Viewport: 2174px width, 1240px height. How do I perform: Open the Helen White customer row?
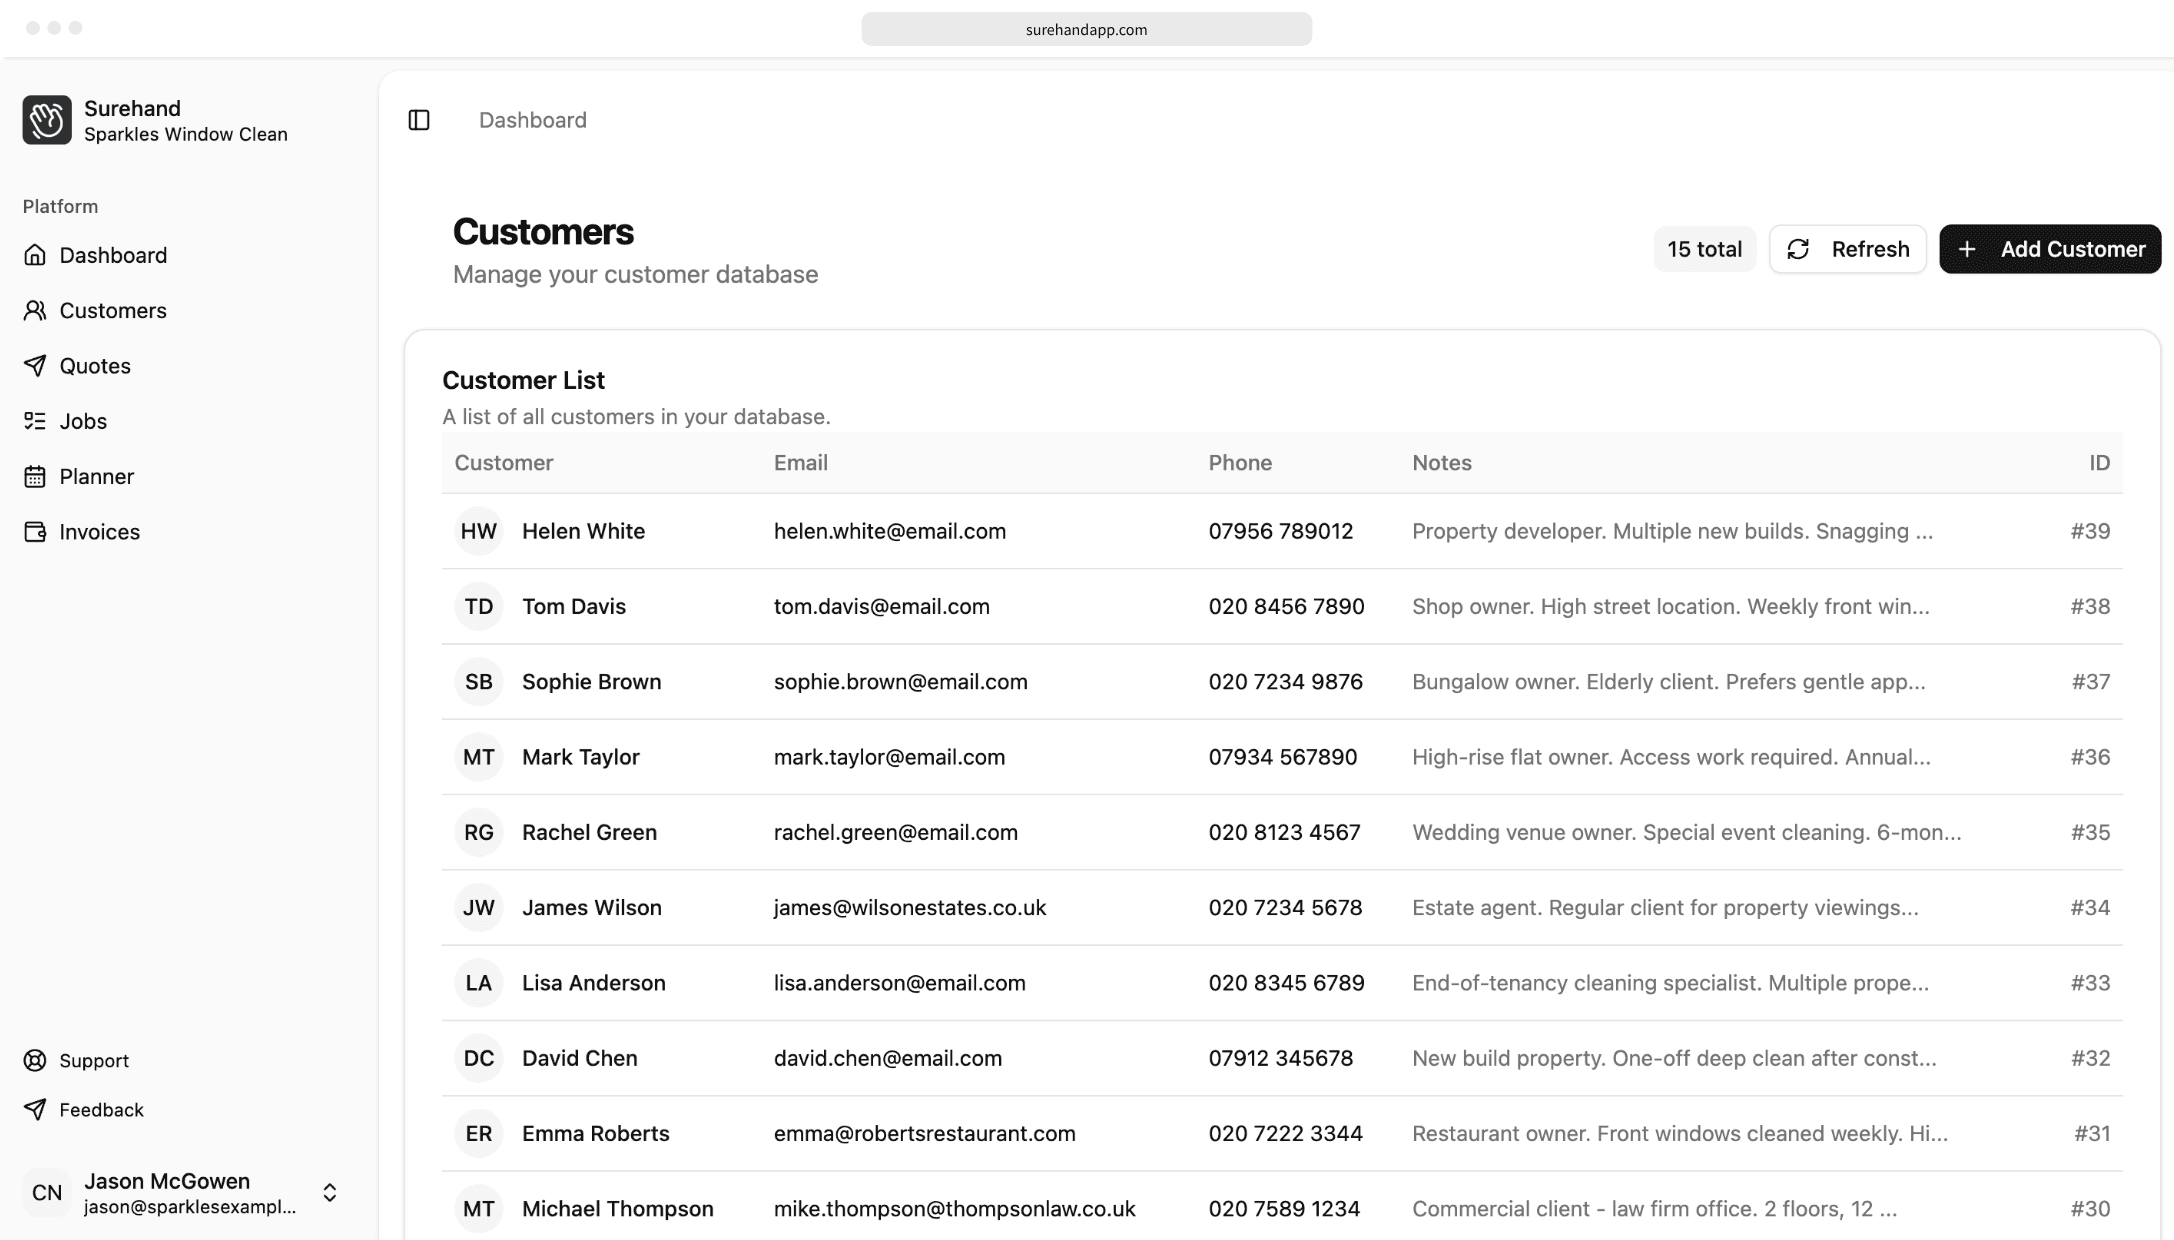(583, 531)
